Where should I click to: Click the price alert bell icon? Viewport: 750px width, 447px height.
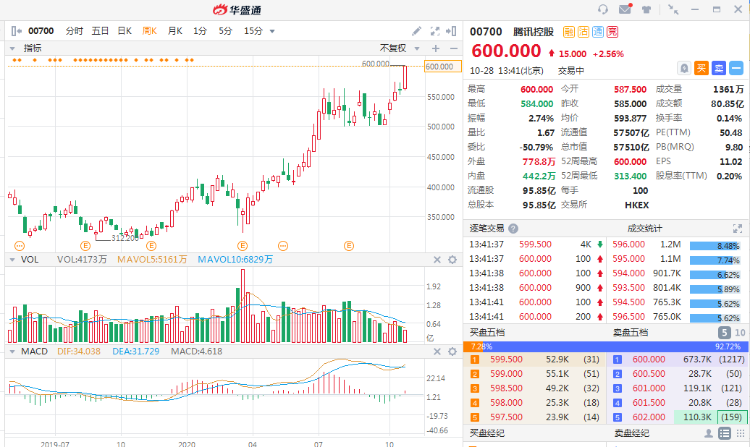684,68
